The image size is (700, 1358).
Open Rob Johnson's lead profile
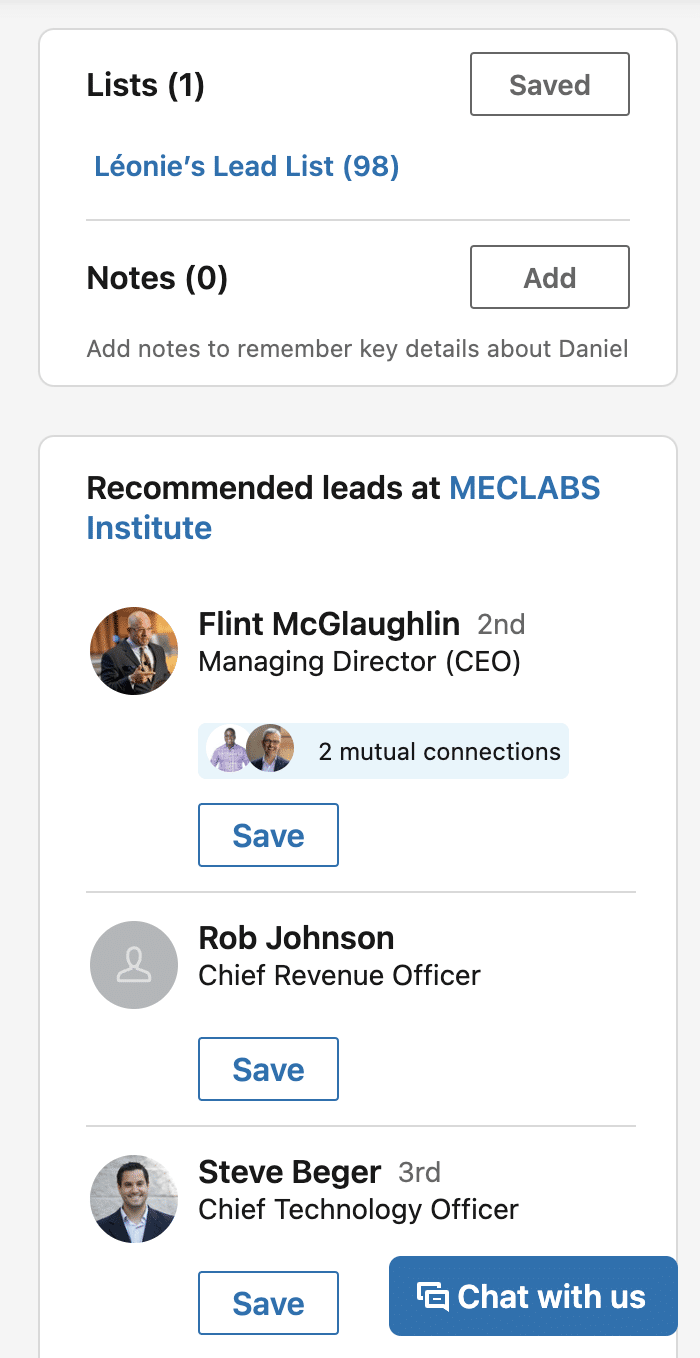click(x=296, y=938)
